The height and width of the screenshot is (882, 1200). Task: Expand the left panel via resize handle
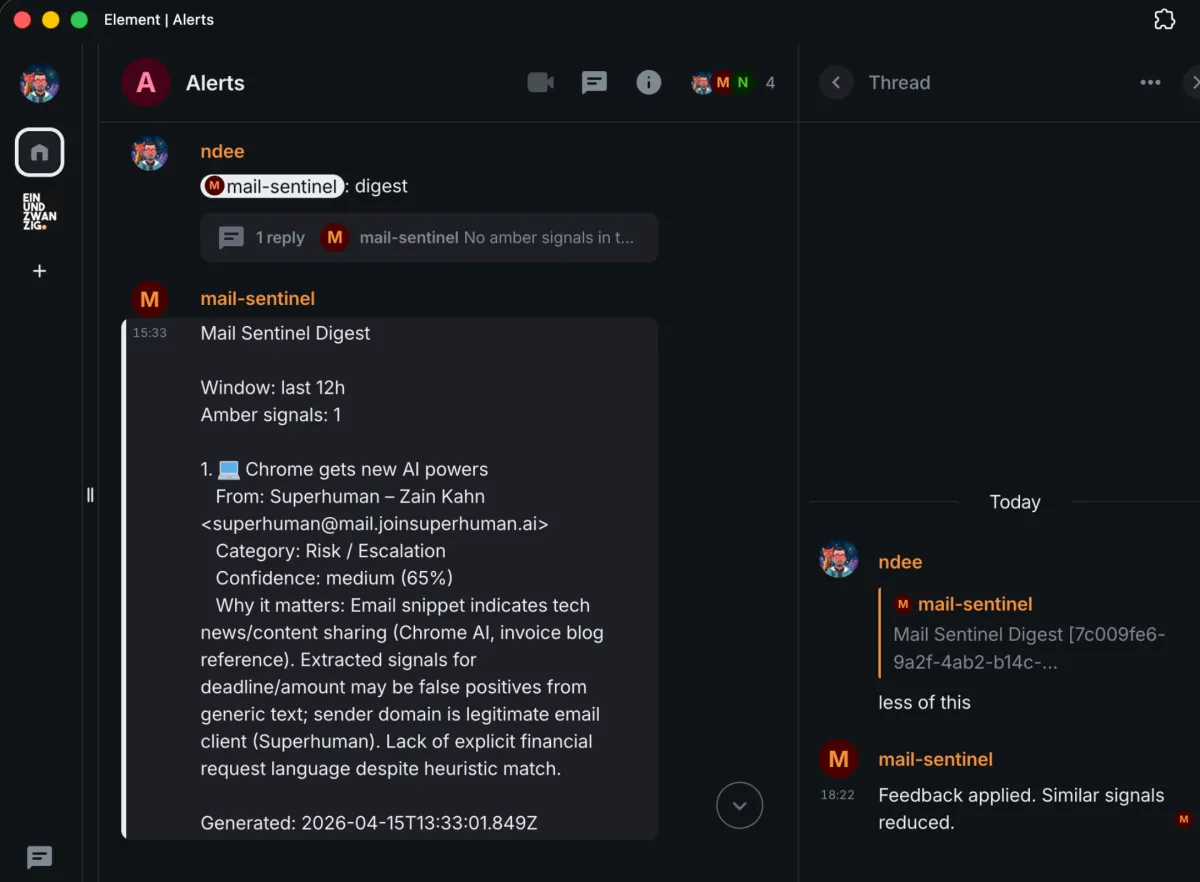90,494
